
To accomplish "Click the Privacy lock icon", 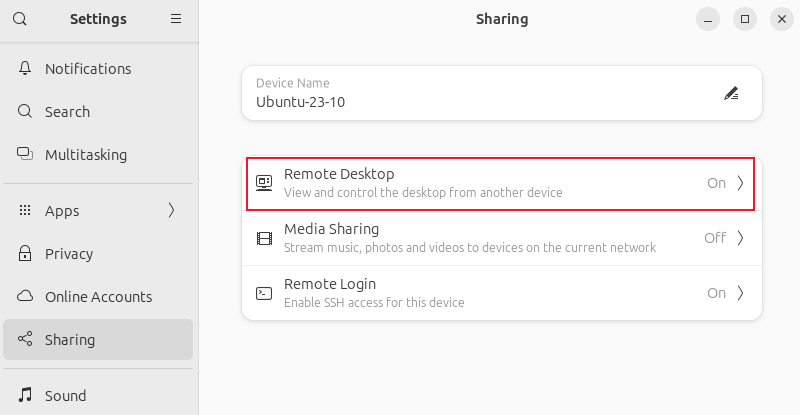I will (x=25, y=254).
